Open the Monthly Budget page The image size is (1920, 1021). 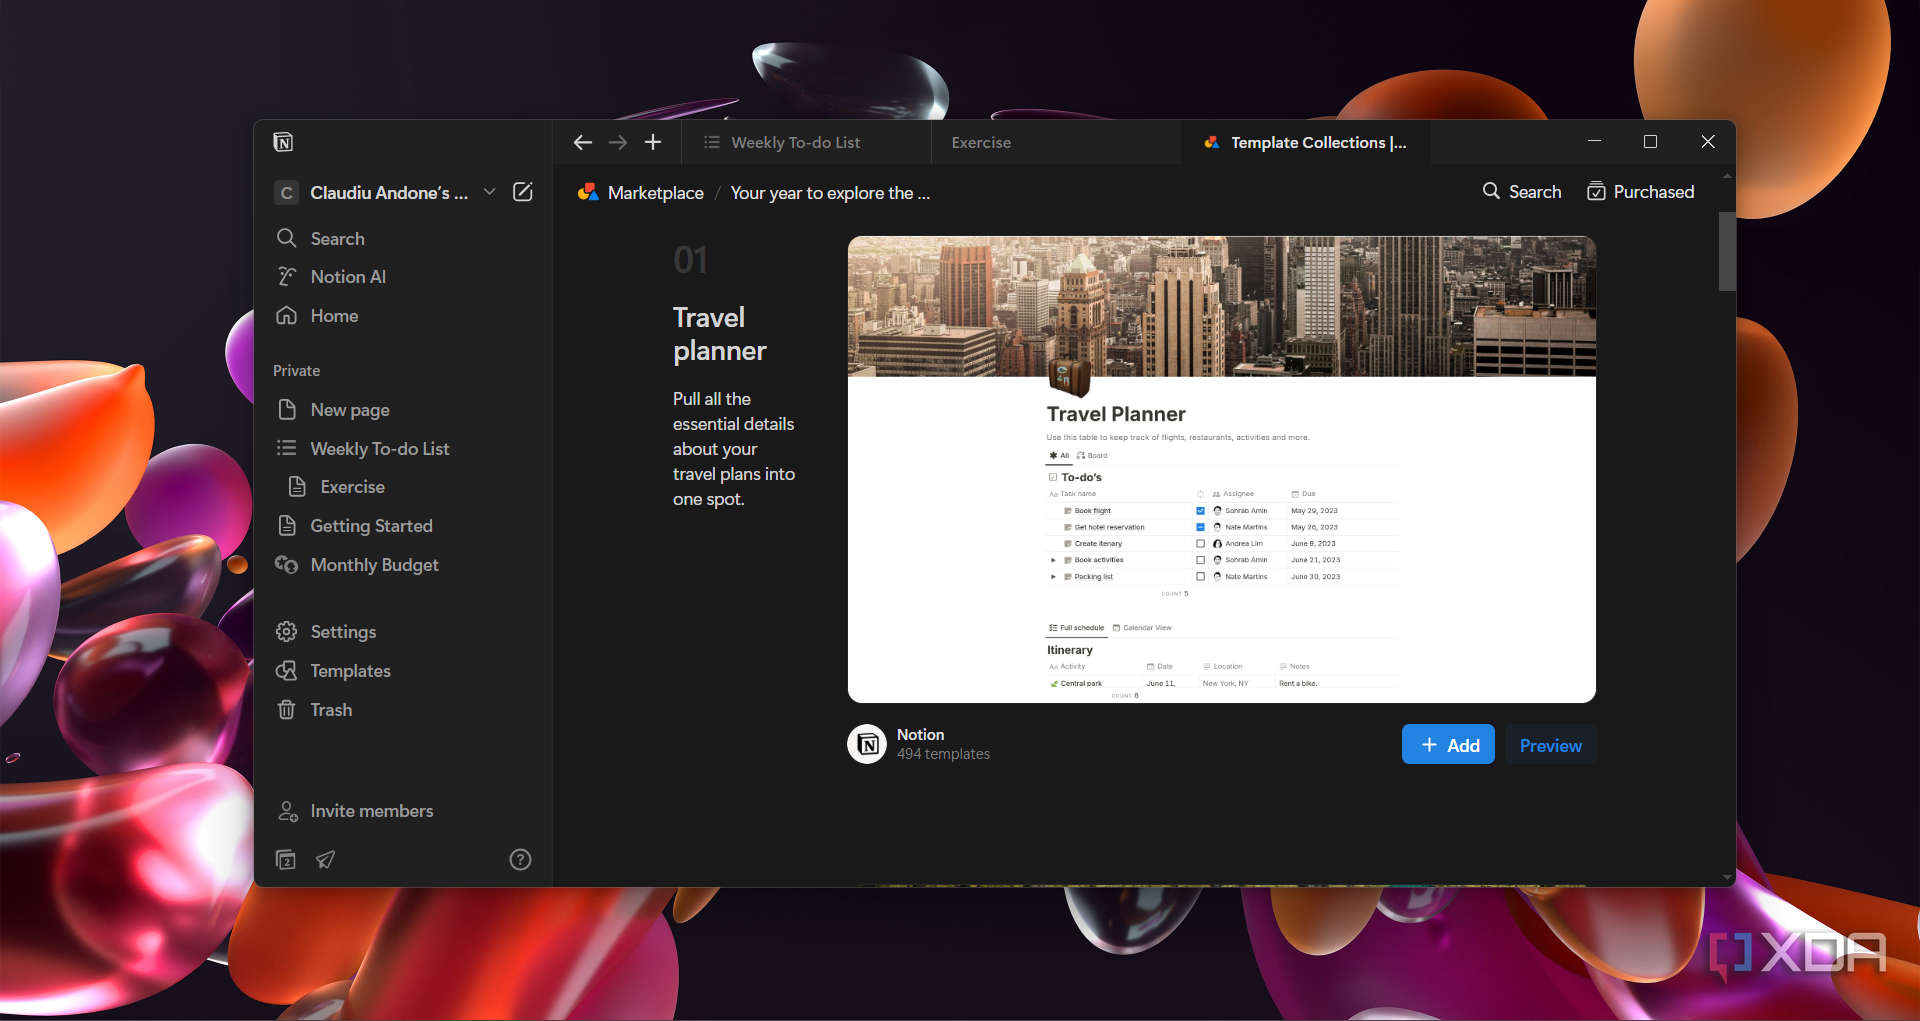403,565
